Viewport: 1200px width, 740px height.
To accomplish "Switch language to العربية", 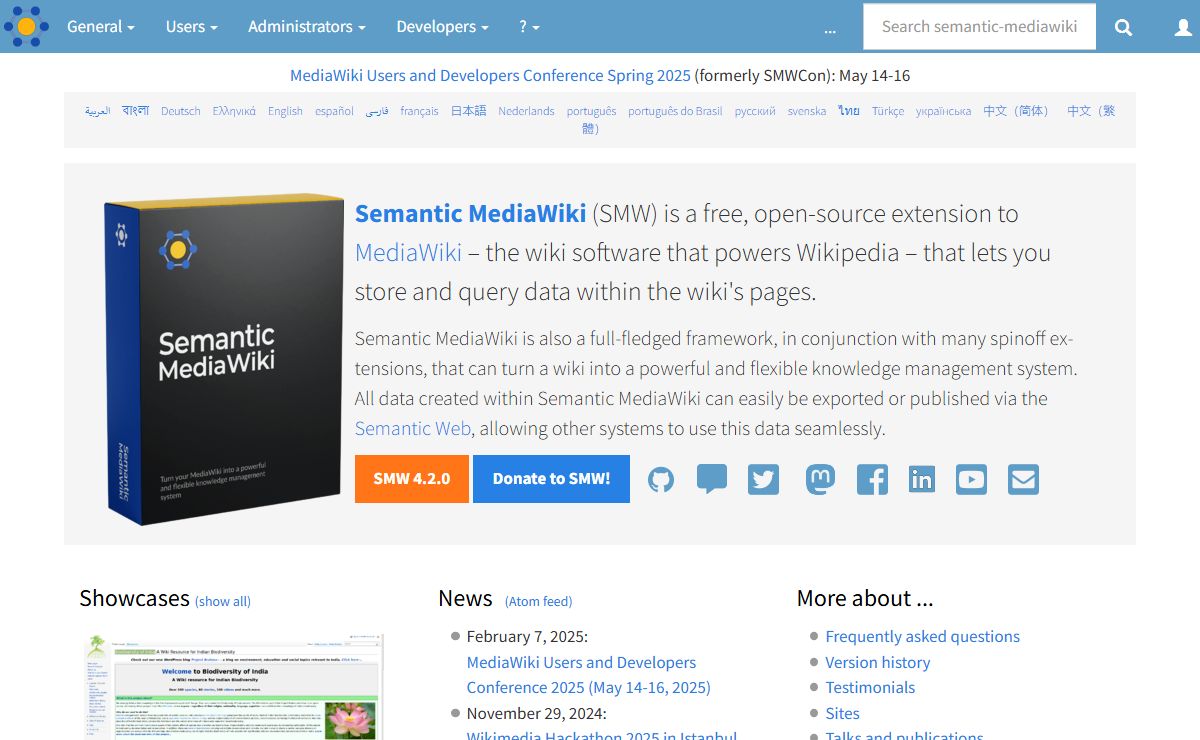I will pos(97,111).
